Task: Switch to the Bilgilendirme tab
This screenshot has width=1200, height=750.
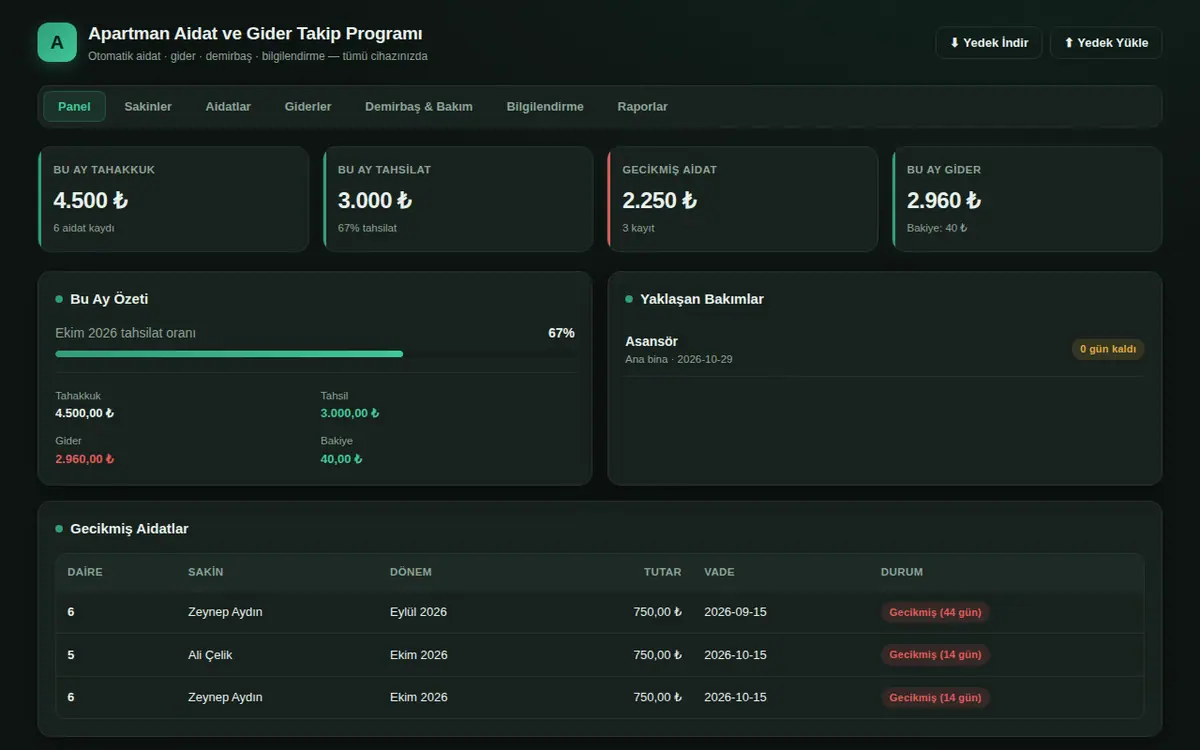Action: tap(545, 106)
